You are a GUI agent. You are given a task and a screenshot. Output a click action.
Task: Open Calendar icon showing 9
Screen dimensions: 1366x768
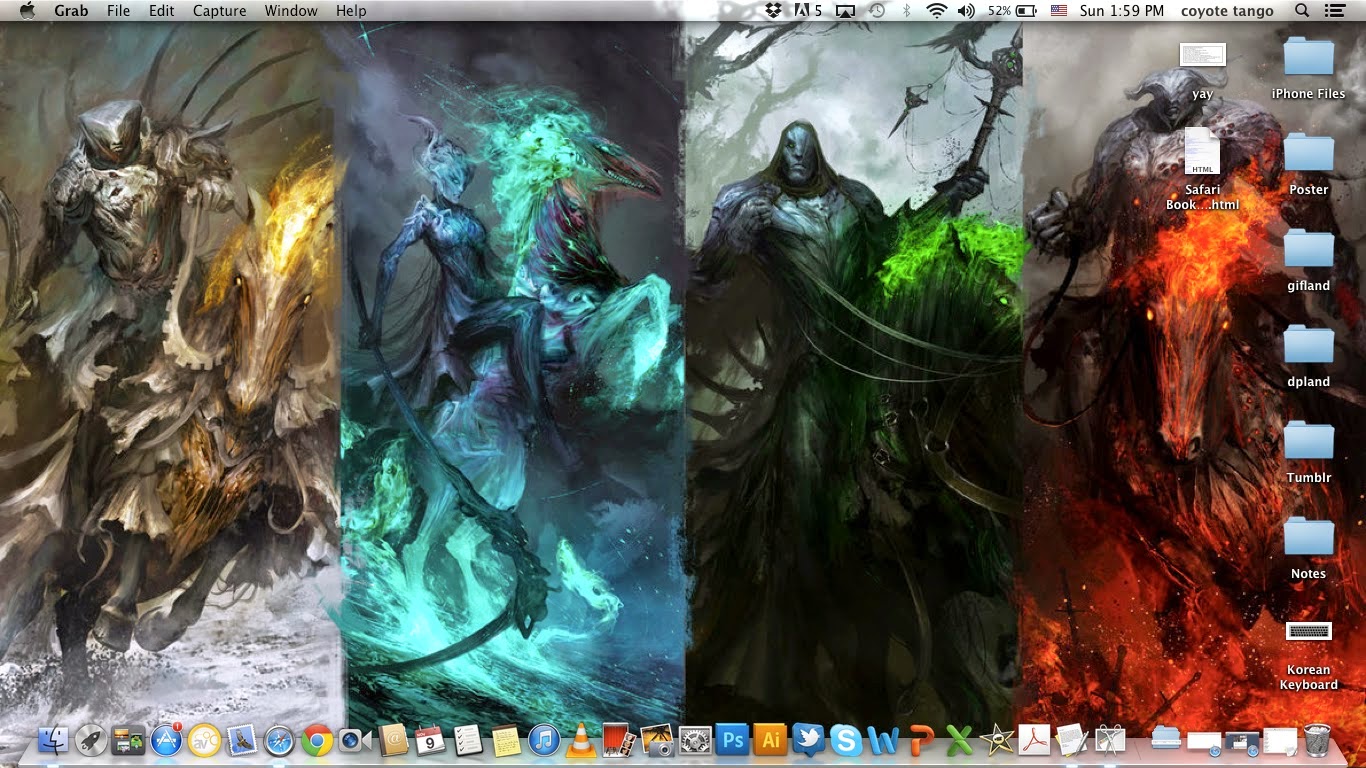(x=430, y=740)
